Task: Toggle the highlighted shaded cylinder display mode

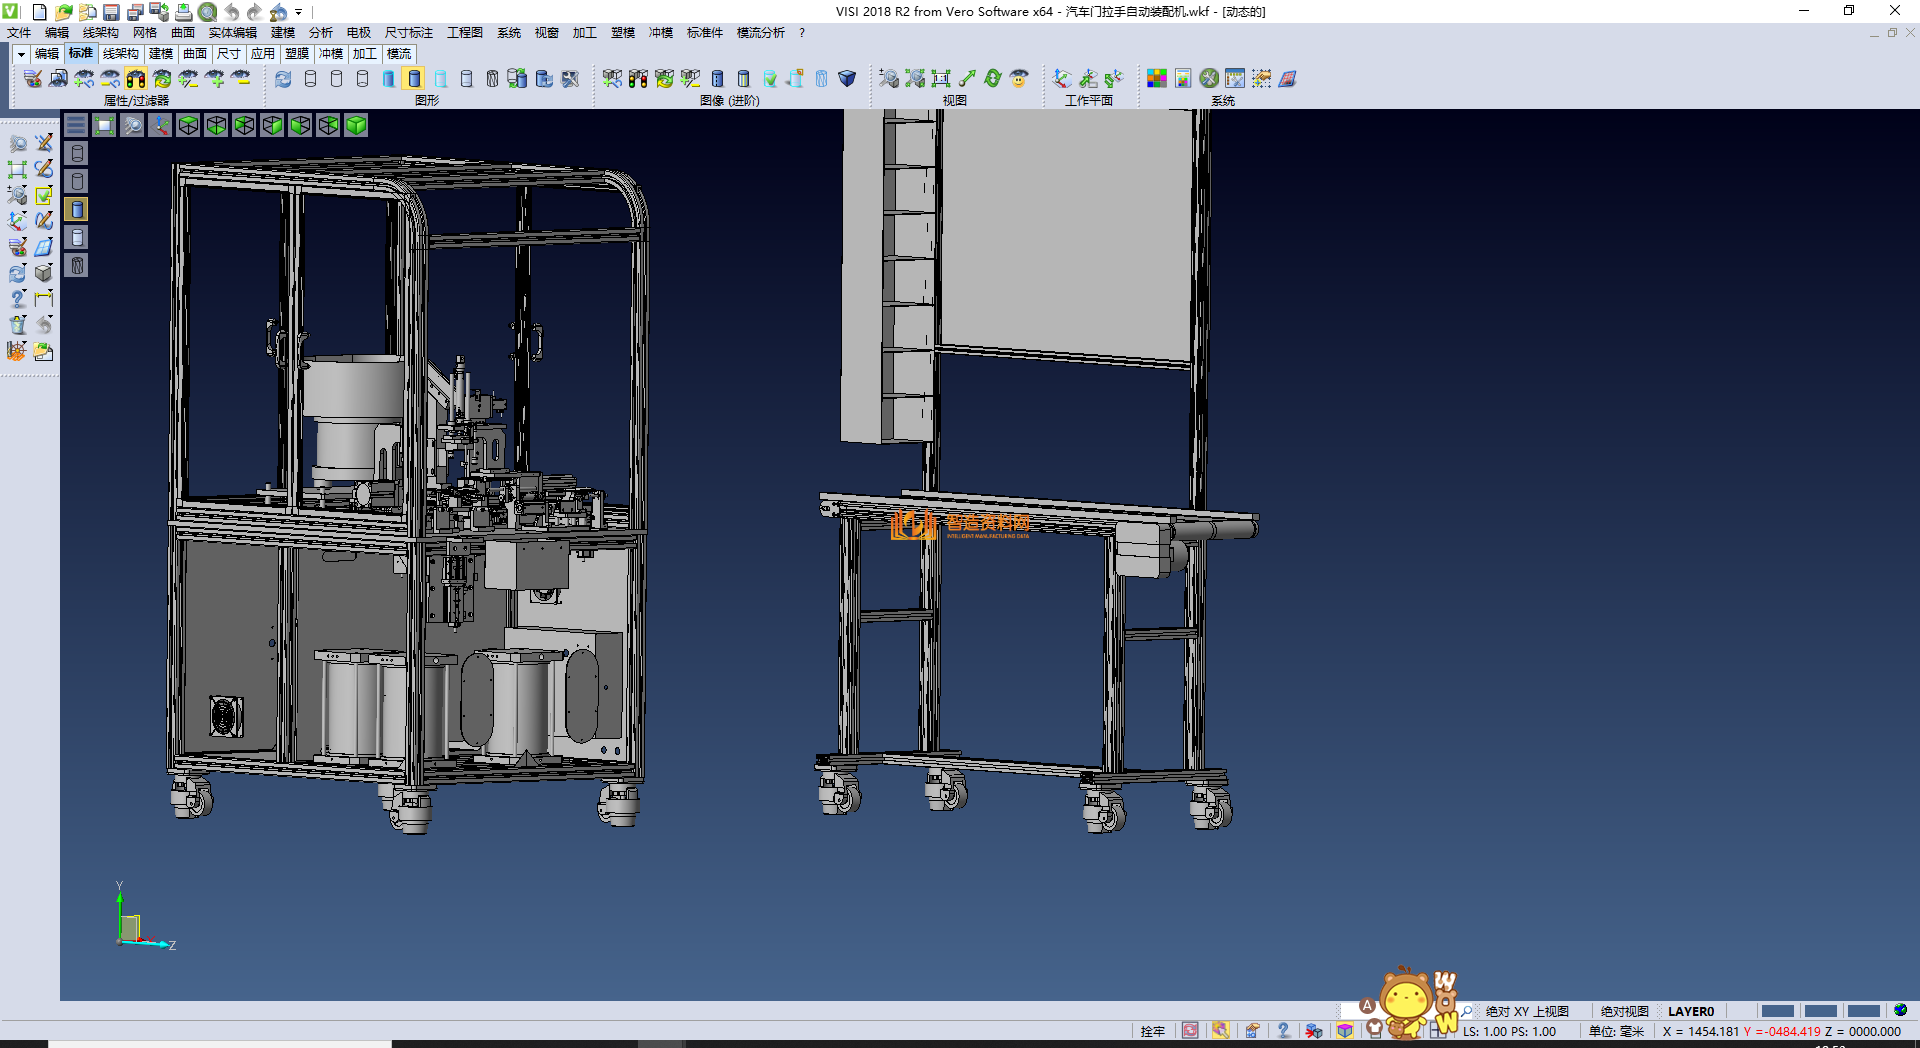Action: pyautogui.click(x=414, y=79)
